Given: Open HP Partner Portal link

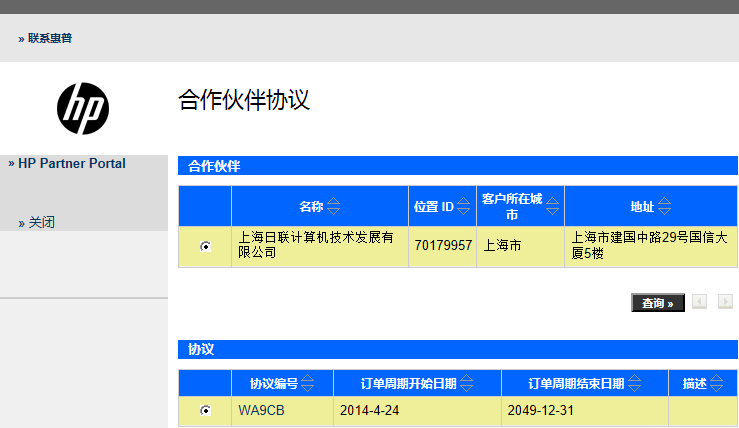Looking at the screenshot, I should (72, 164).
